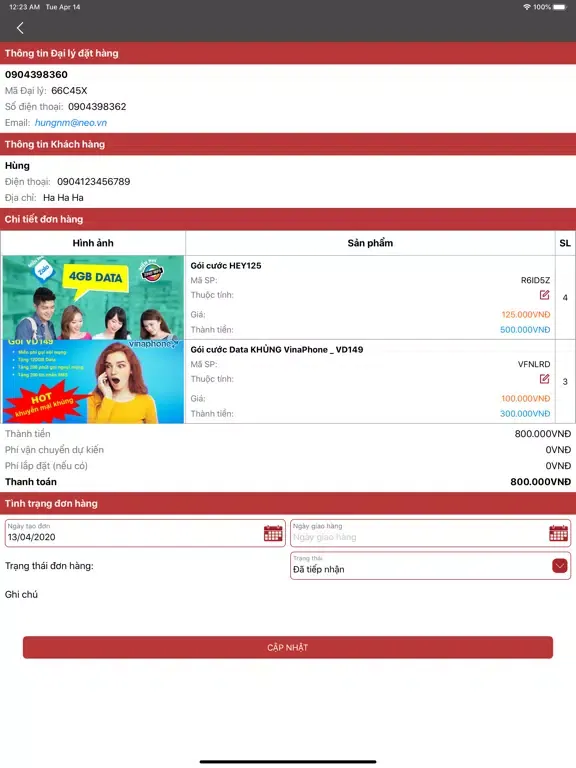The image size is (576, 768).
Task: Click quantity 3 in SL column
Action: 565,382
